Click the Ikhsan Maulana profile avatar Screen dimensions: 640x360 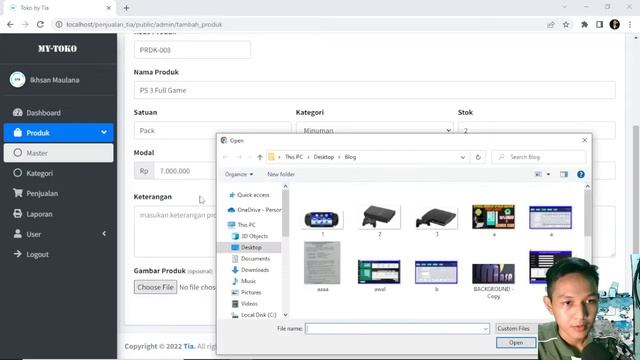(x=18, y=80)
